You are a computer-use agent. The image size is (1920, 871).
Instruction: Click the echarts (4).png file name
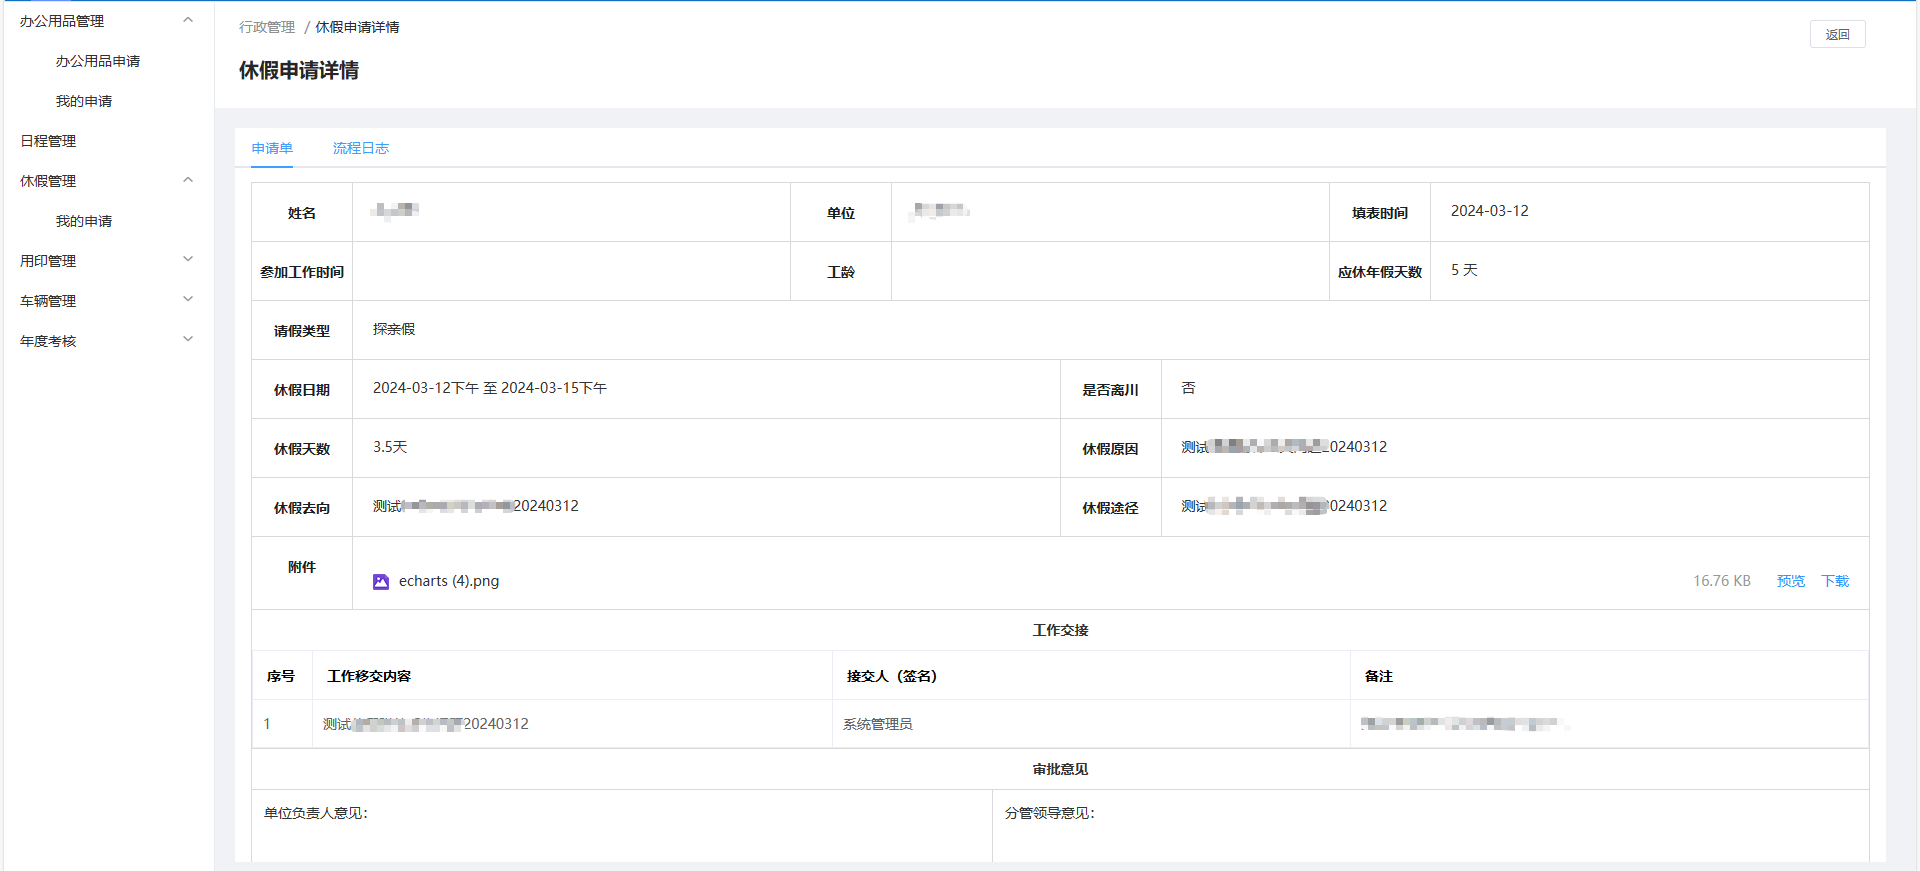449,581
